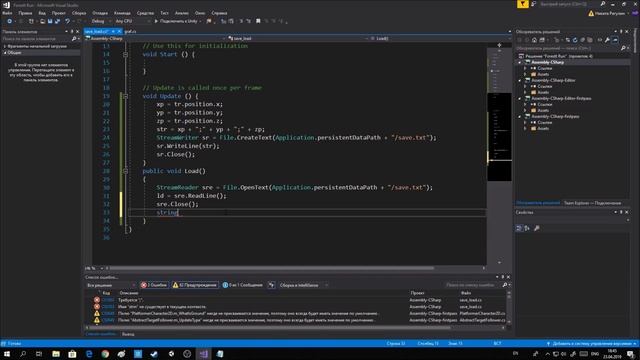The image size is (640, 360).
Task: Click the Undo arrow in main toolbar
Action: (x=67, y=21)
